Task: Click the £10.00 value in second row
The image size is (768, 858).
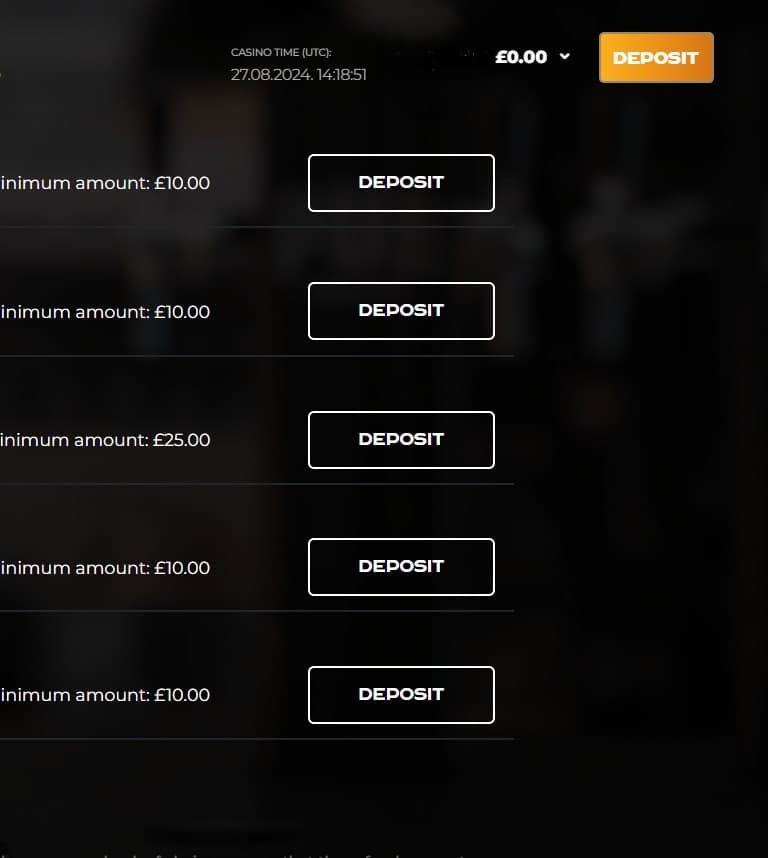Action: click(x=182, y=312)
